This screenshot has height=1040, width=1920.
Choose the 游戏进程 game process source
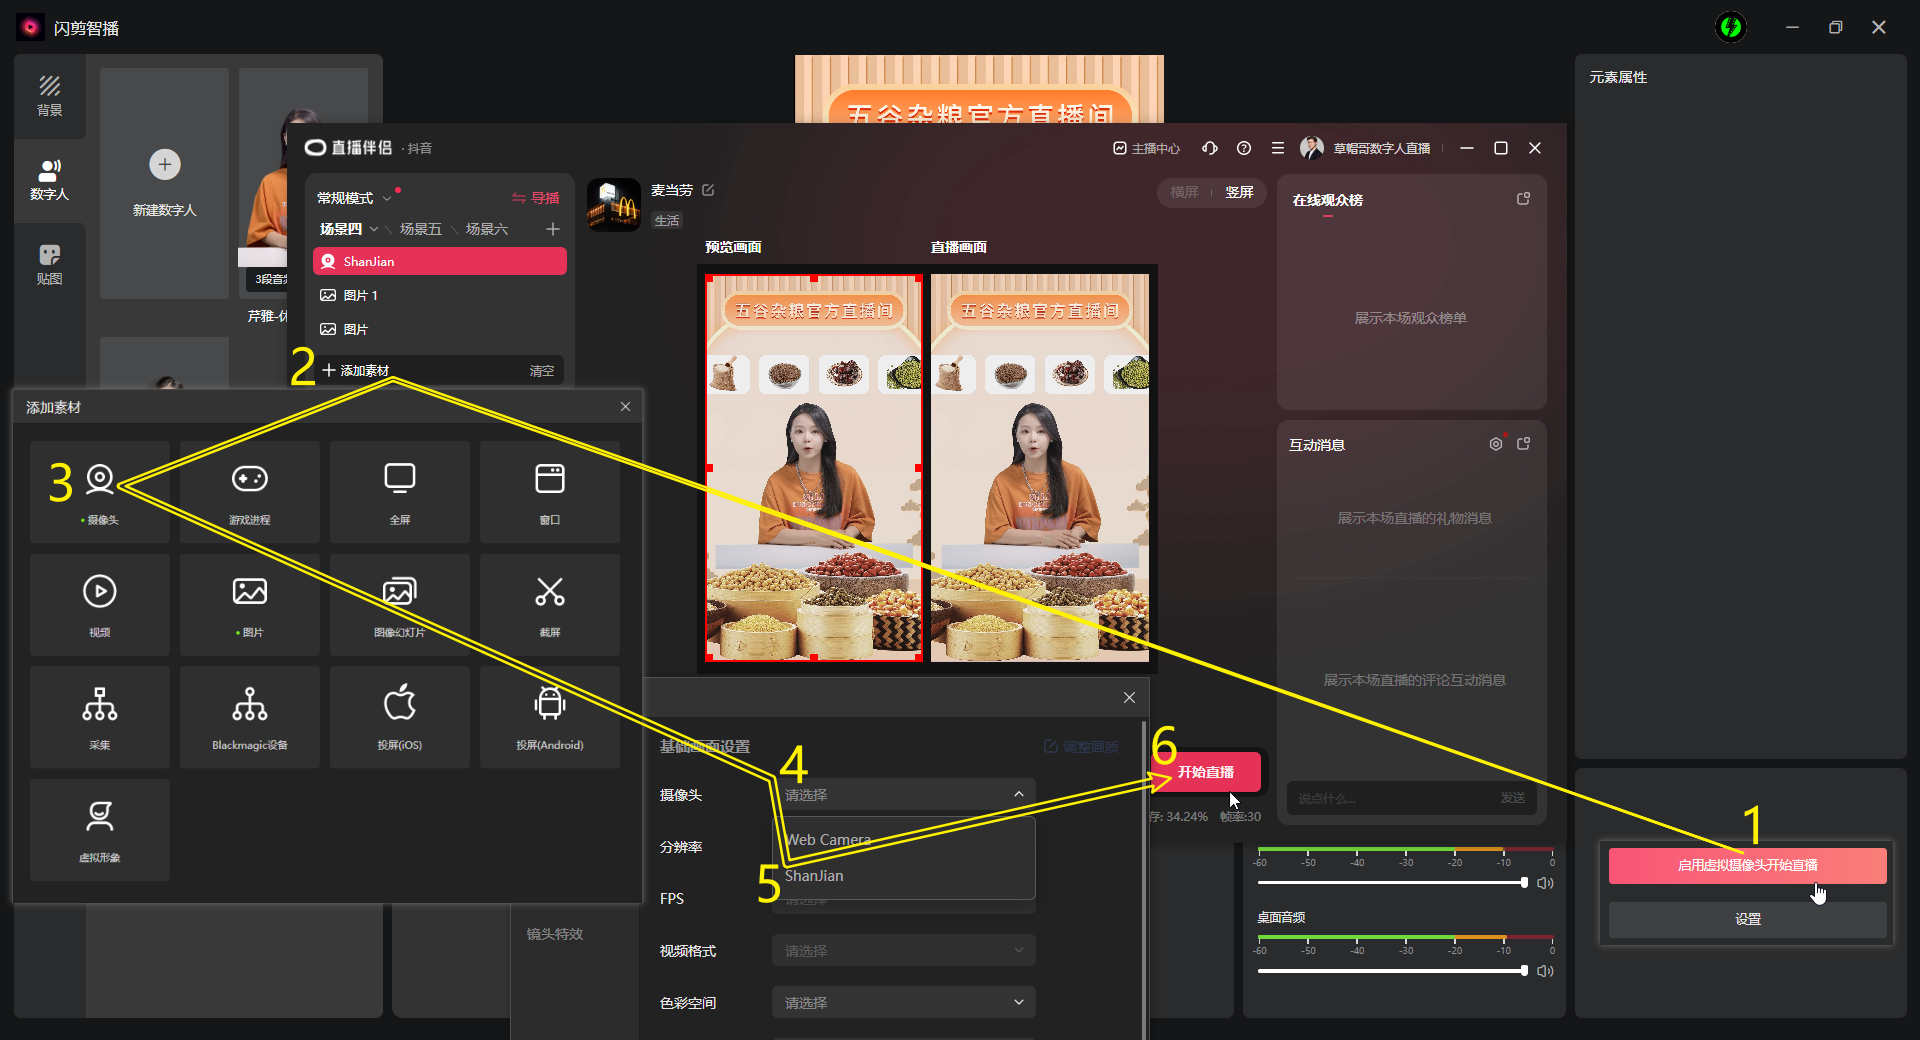click(x=250, y=490)
